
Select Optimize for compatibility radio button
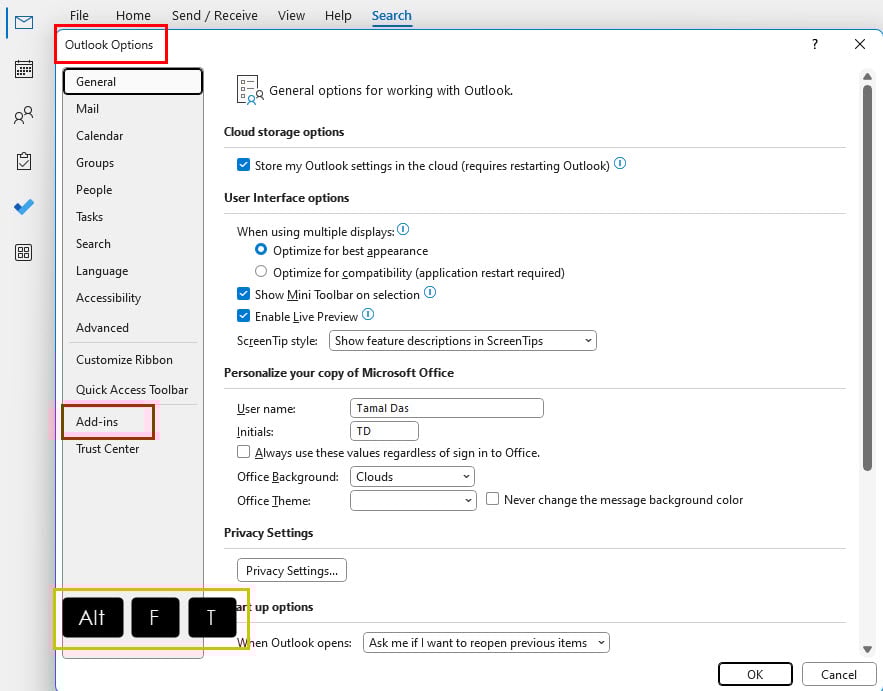(261, 271)
